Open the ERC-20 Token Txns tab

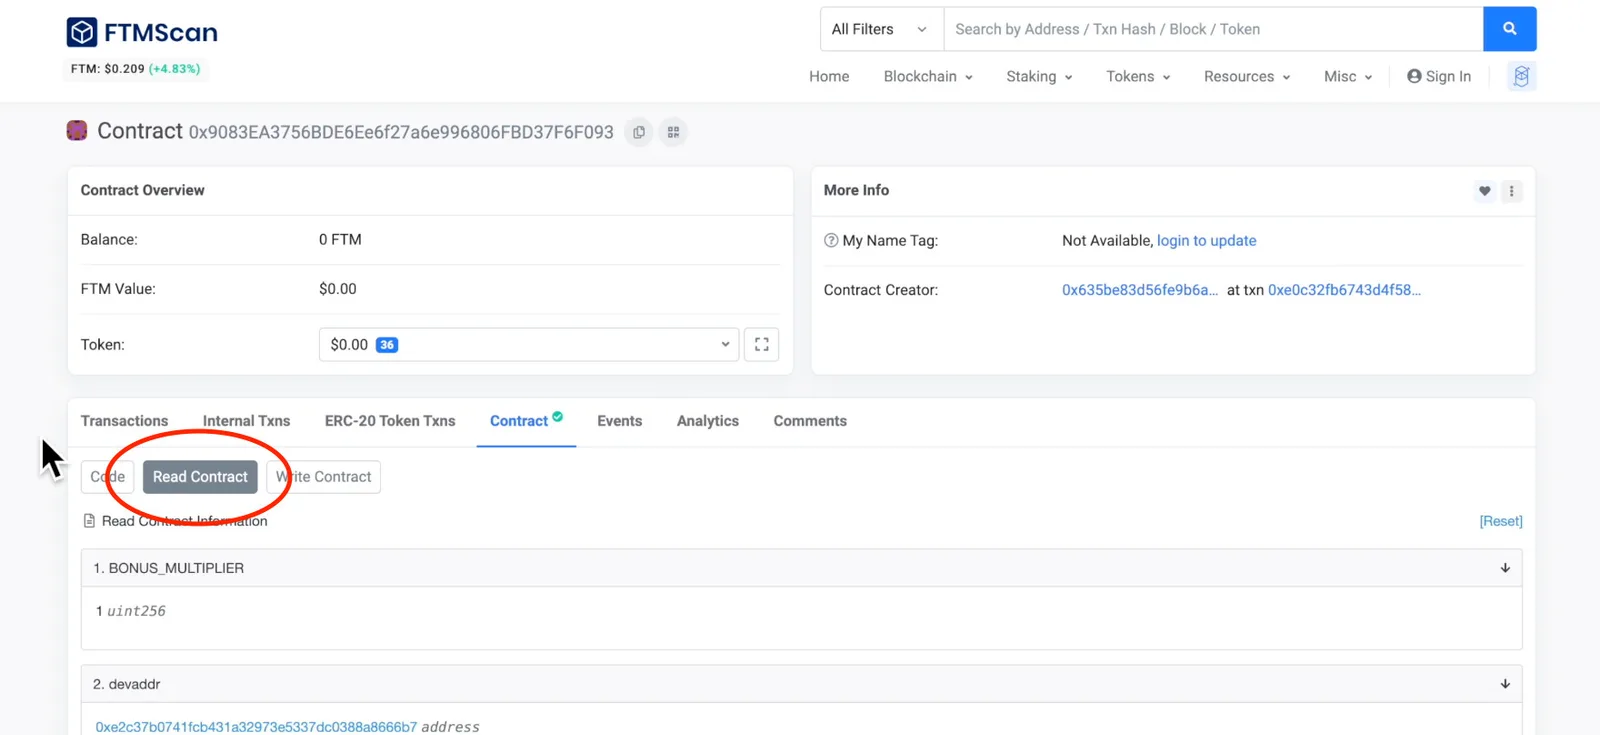point(390,422)
